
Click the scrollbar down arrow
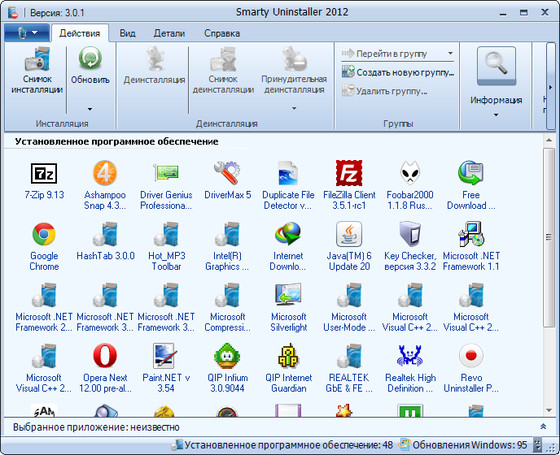pyautogui.click(x=549, y=410)
